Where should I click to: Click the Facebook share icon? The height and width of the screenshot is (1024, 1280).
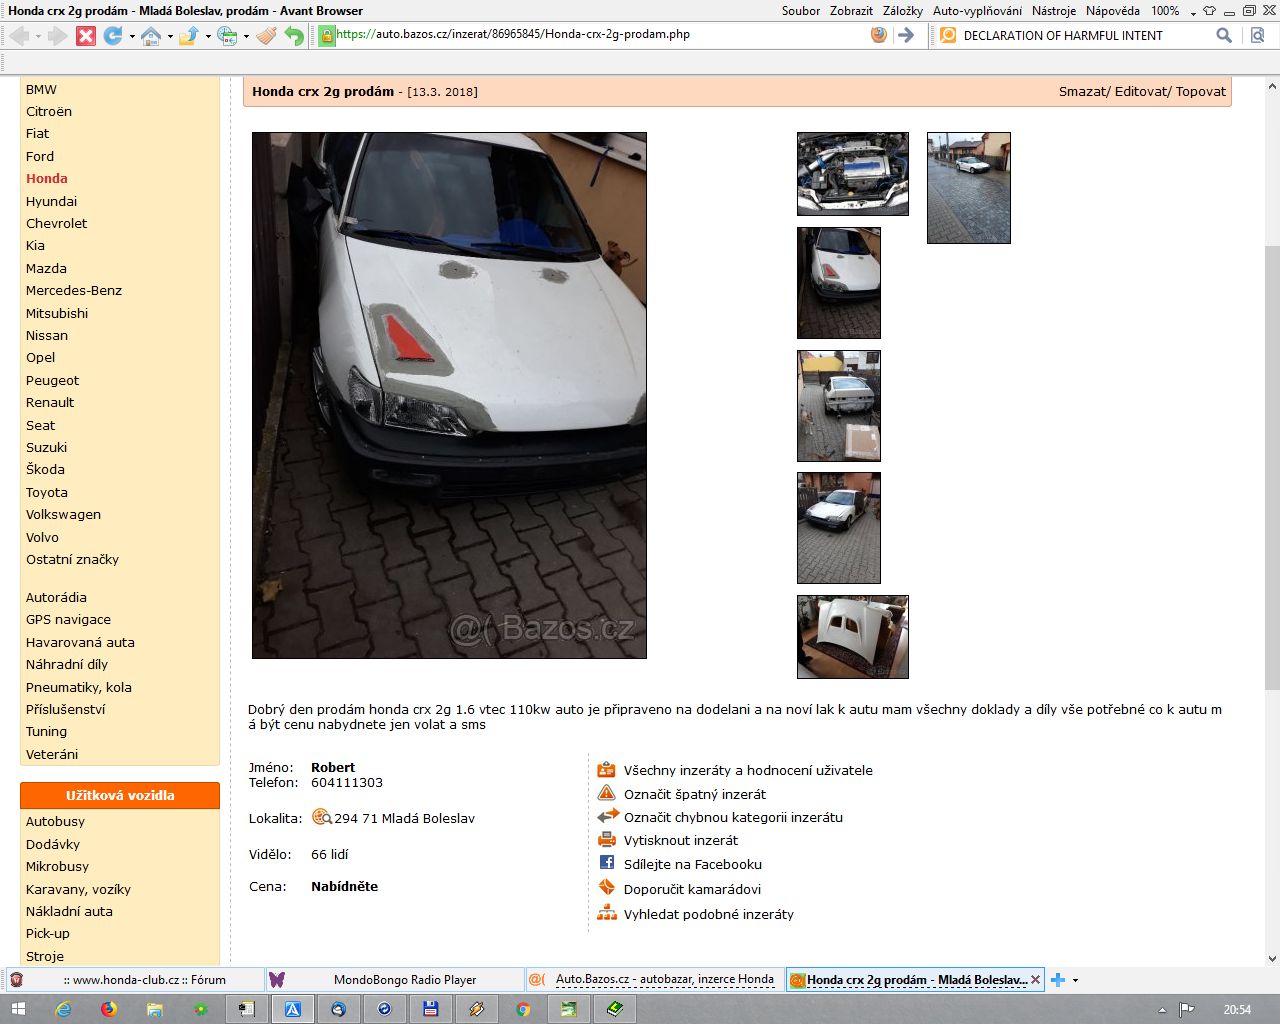click(607, 863)
